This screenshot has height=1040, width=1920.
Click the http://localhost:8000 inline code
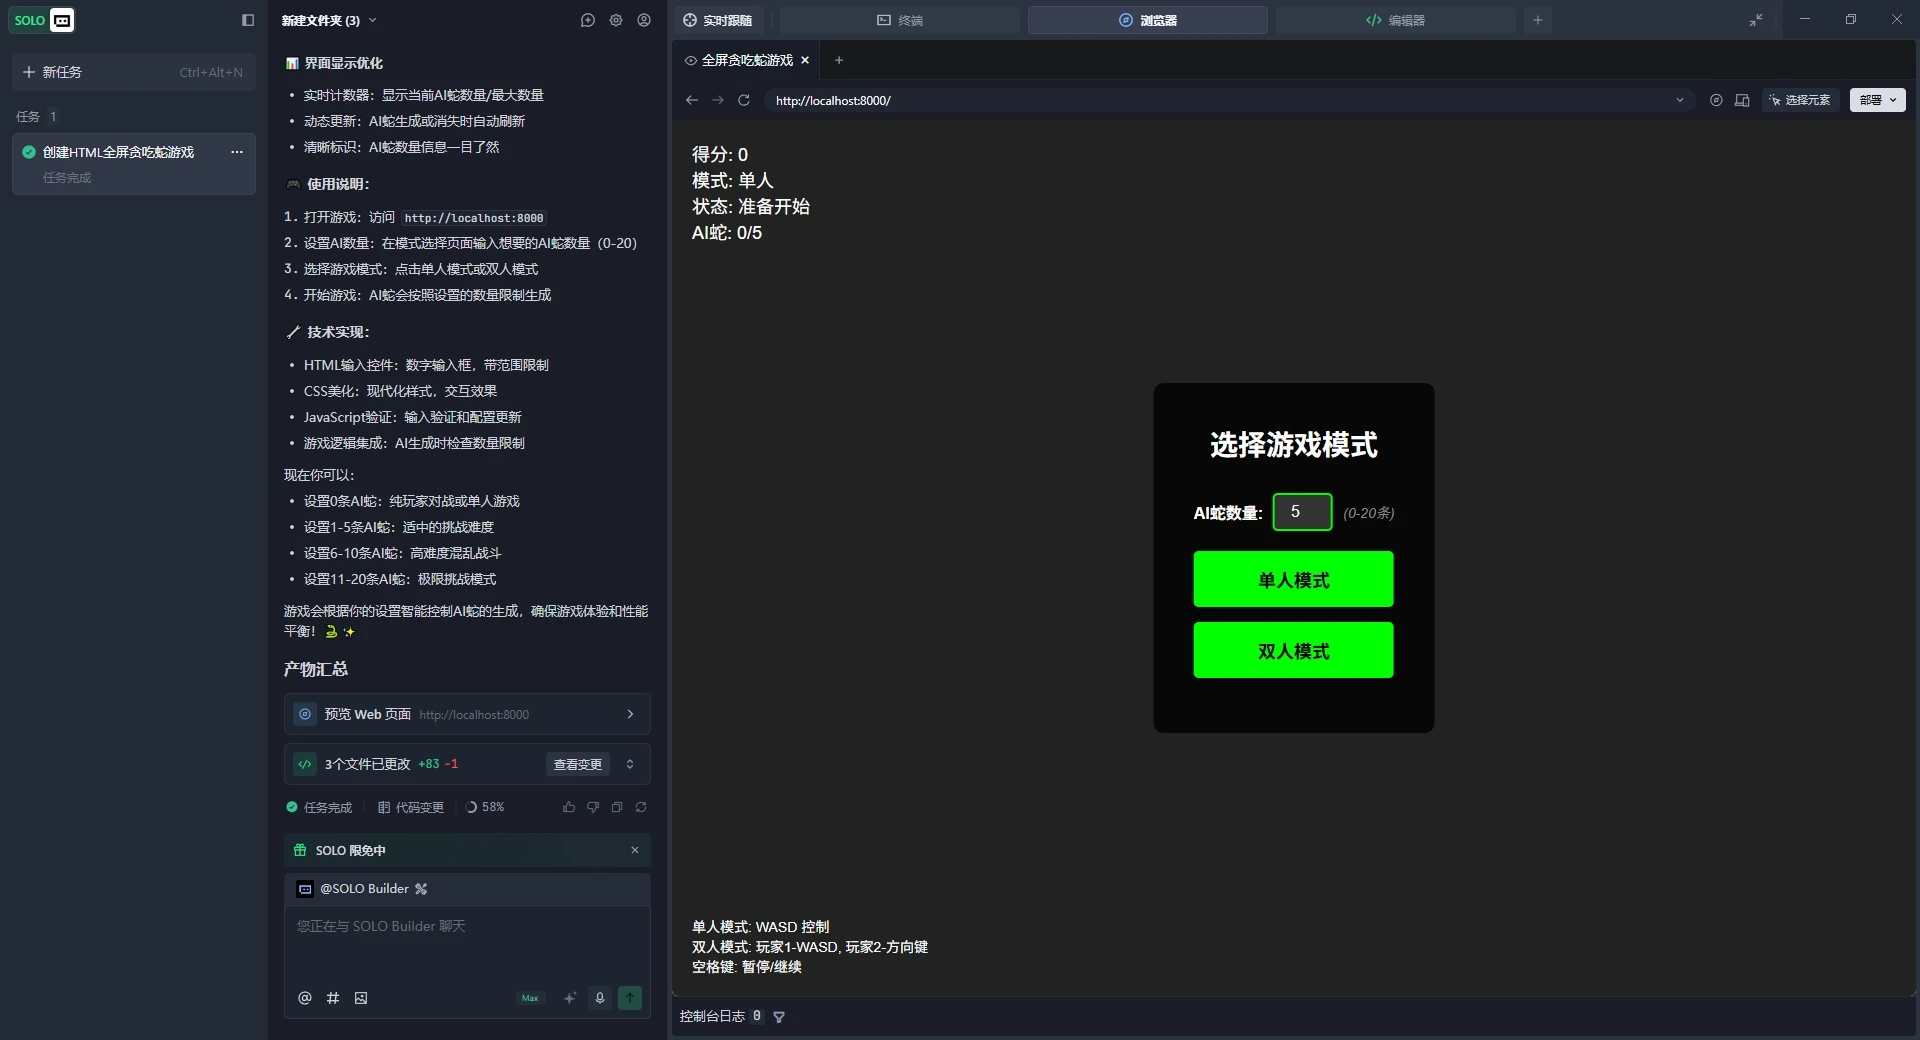click(474, 218)
